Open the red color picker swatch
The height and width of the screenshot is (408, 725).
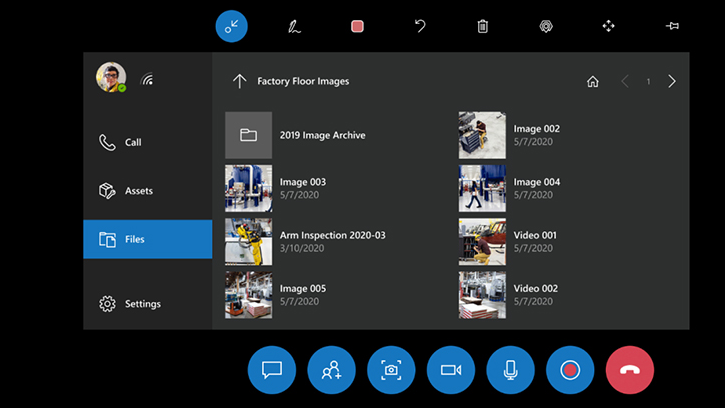(x=357, y=26)
